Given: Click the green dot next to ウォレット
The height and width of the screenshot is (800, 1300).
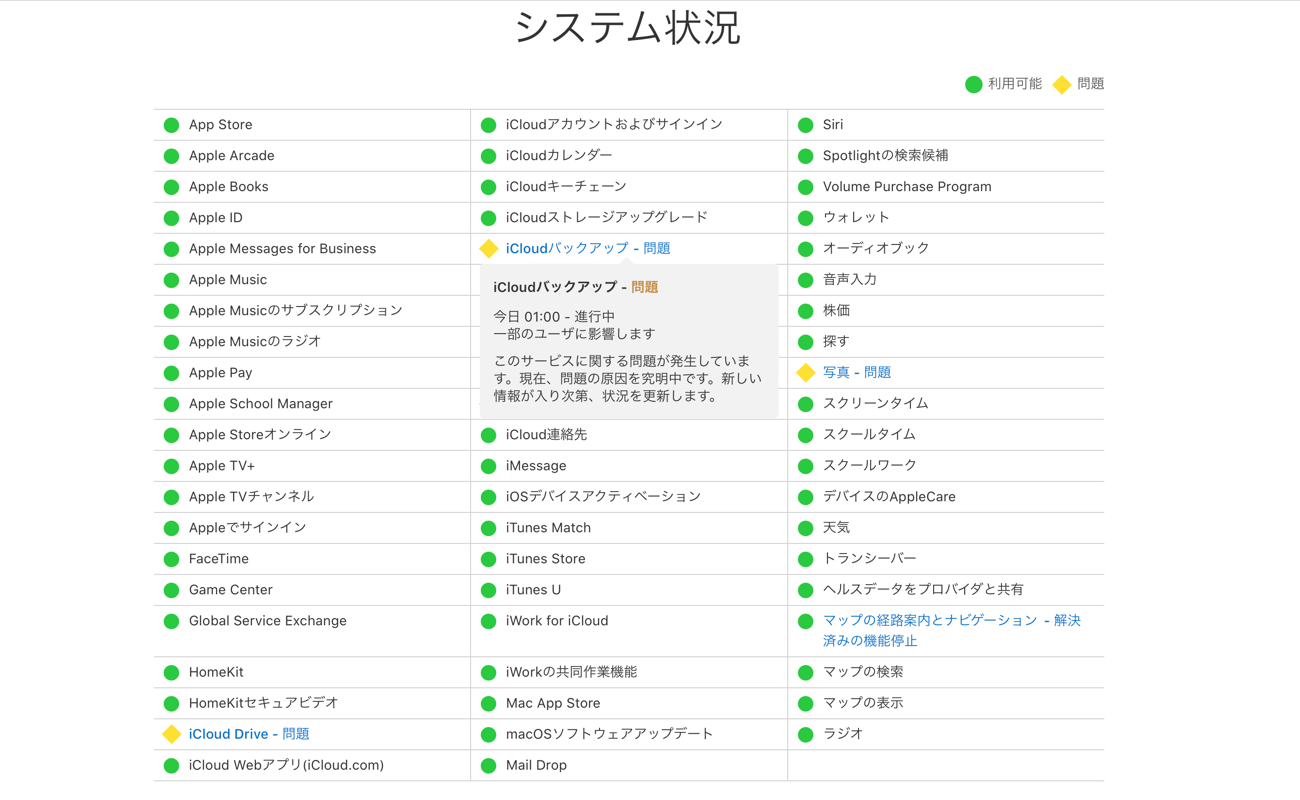Looking at the screenshot, I should point(806,218).
